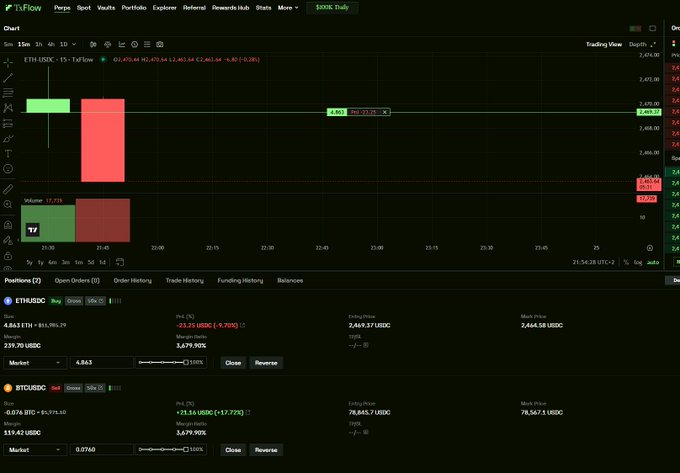Select the 1h timeframe

click(x=39, y=44)
